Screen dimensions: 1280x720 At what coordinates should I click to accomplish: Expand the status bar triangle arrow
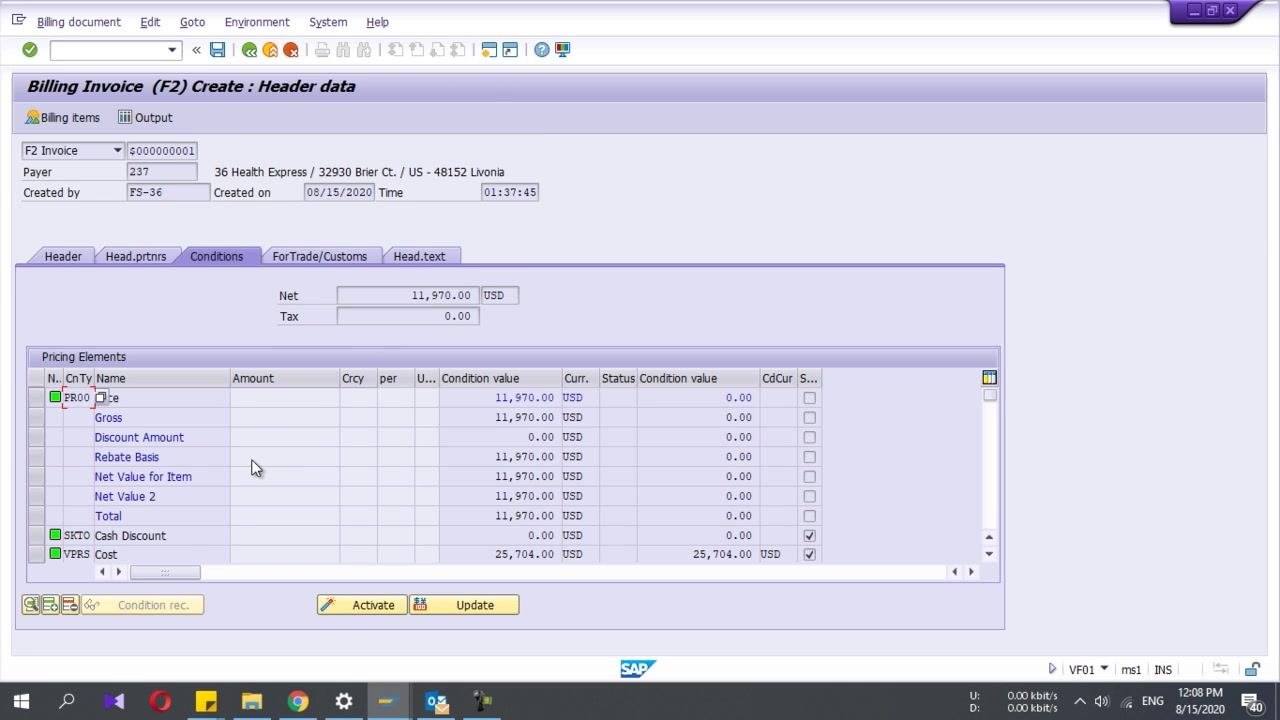[1052, 669]
